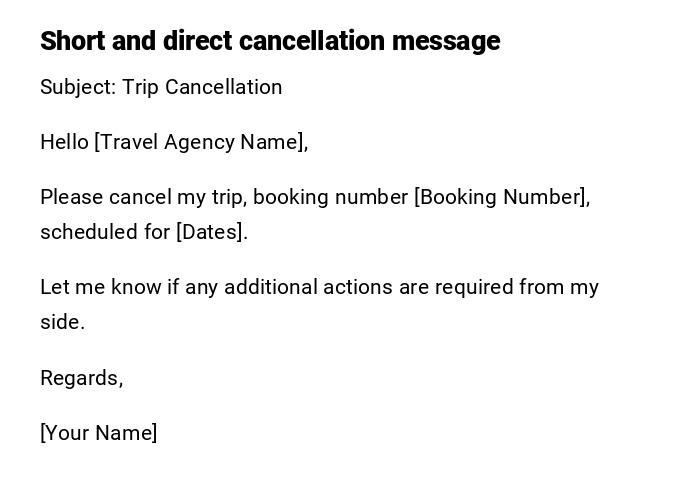Click the "Subject:" label
Viewport: 700px width, 495px height.
tap(78, 87)
